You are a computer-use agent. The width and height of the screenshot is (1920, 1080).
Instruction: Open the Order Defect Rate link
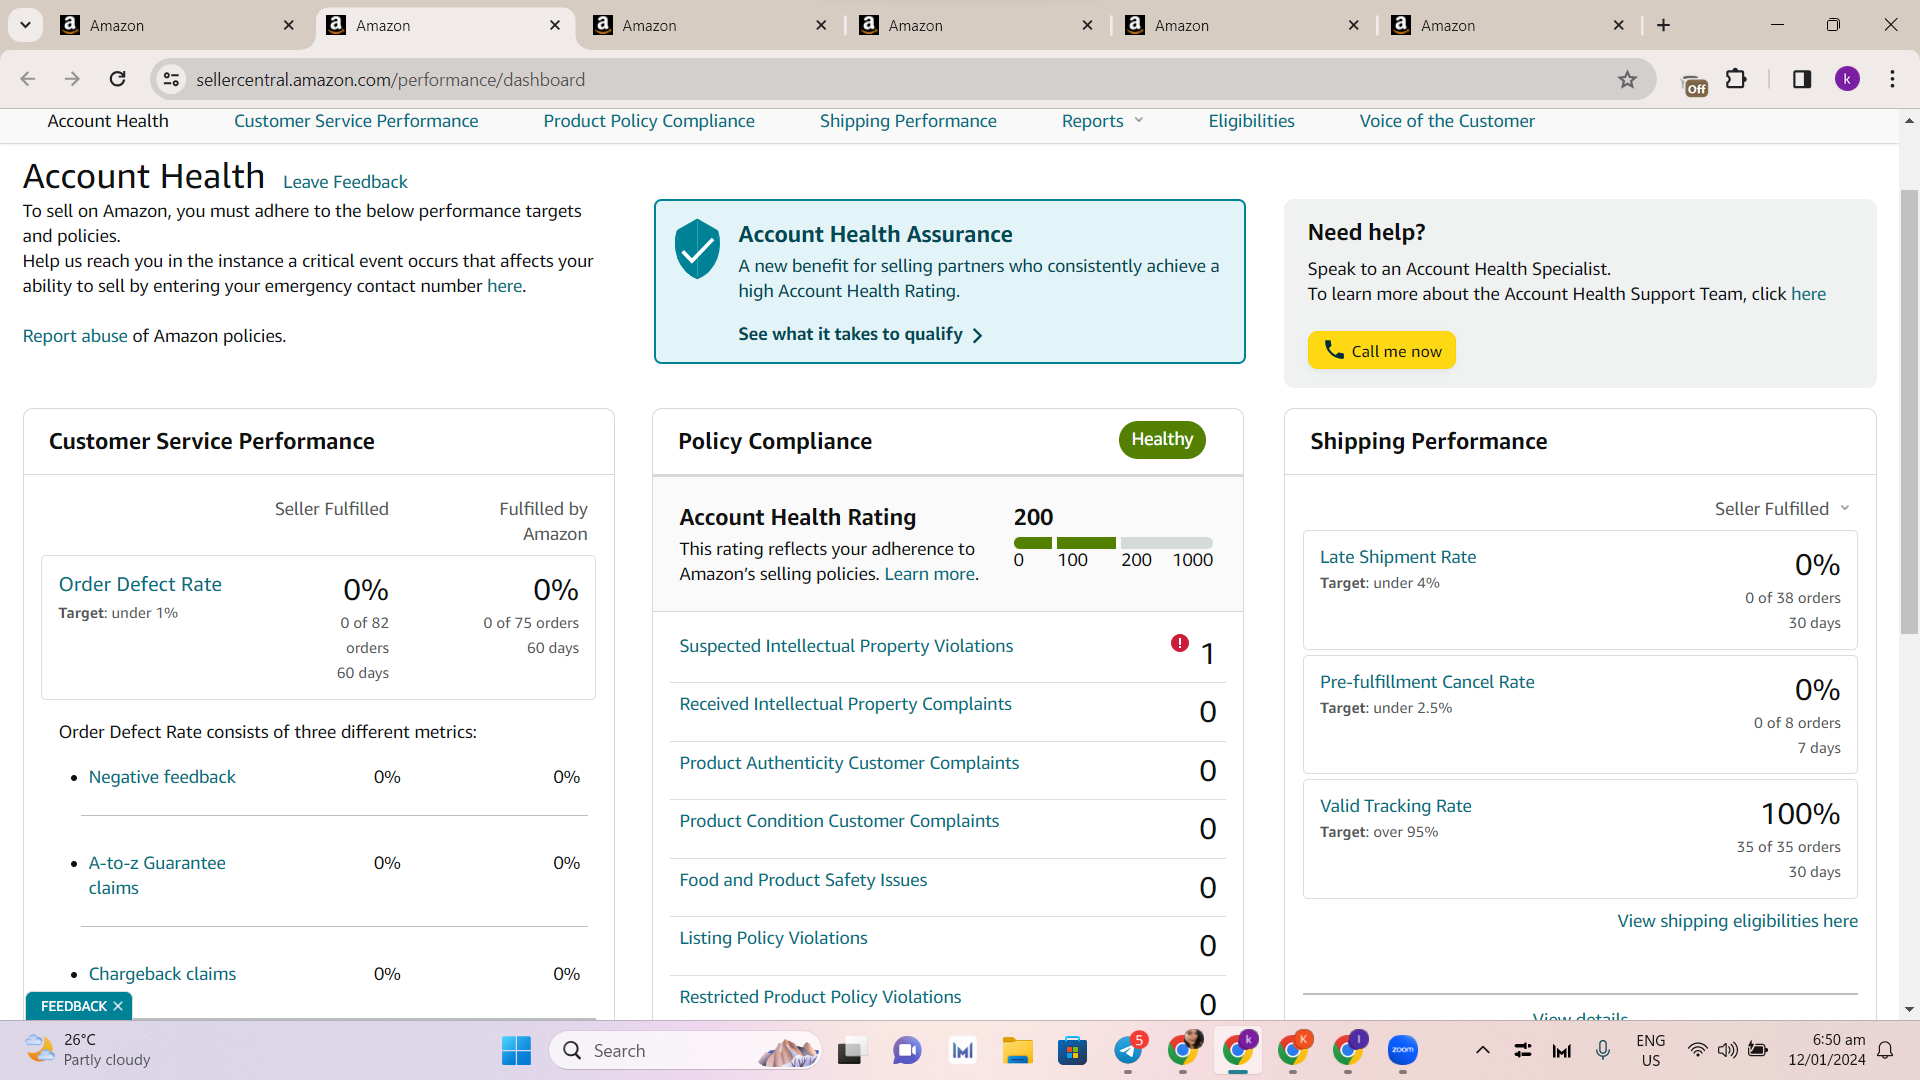140,584
